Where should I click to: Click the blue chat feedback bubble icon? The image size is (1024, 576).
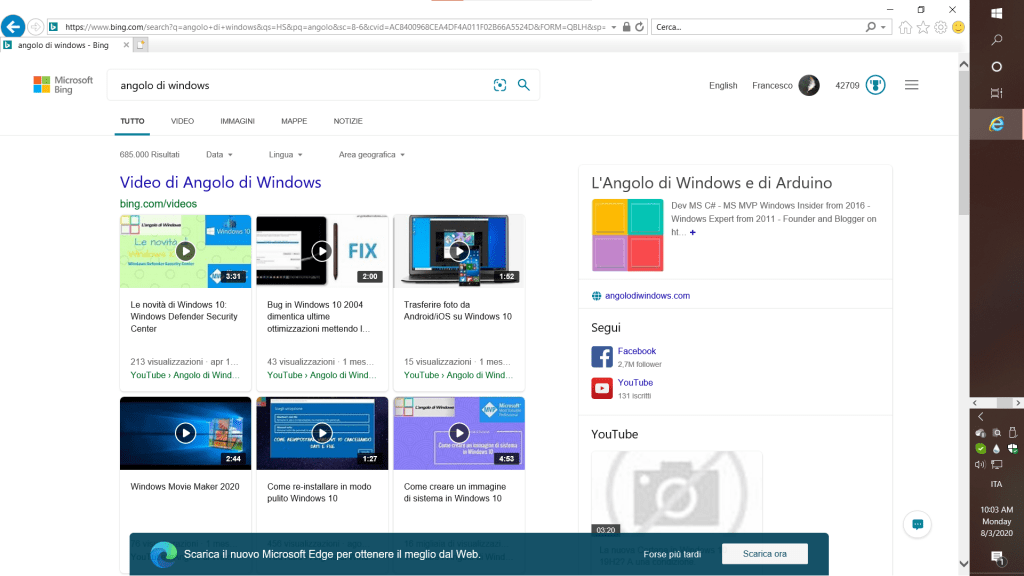[x=917, y=524]
